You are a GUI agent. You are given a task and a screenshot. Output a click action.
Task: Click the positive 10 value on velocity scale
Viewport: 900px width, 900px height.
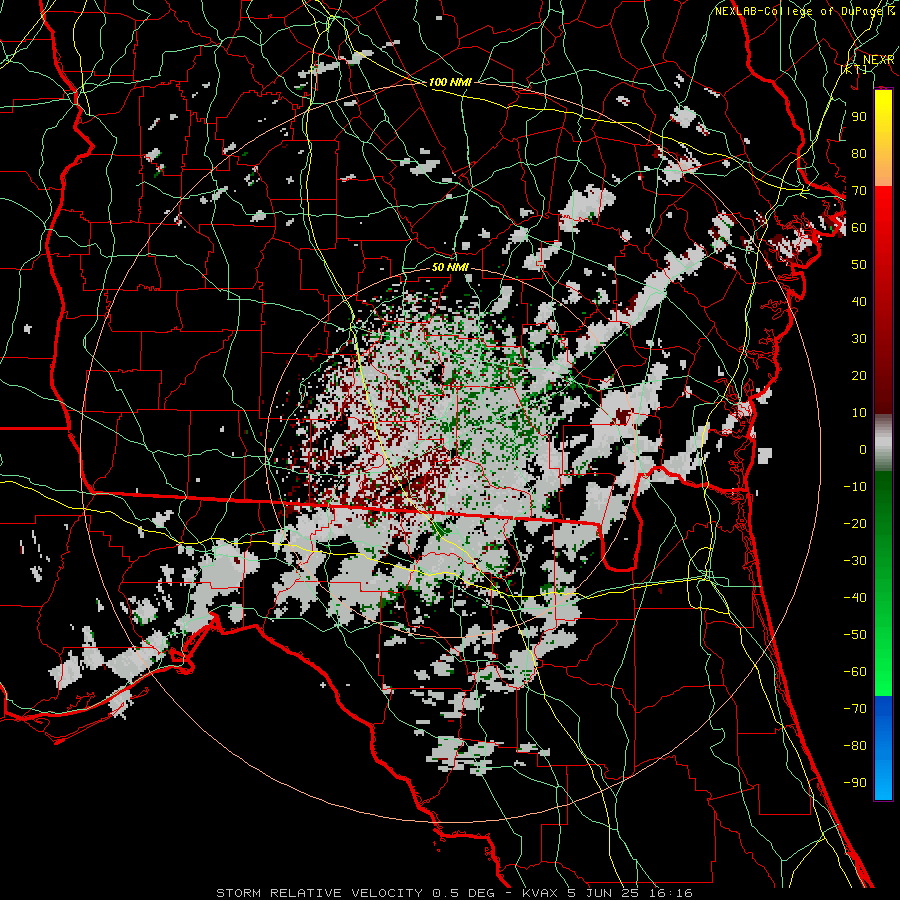[859, 413]
